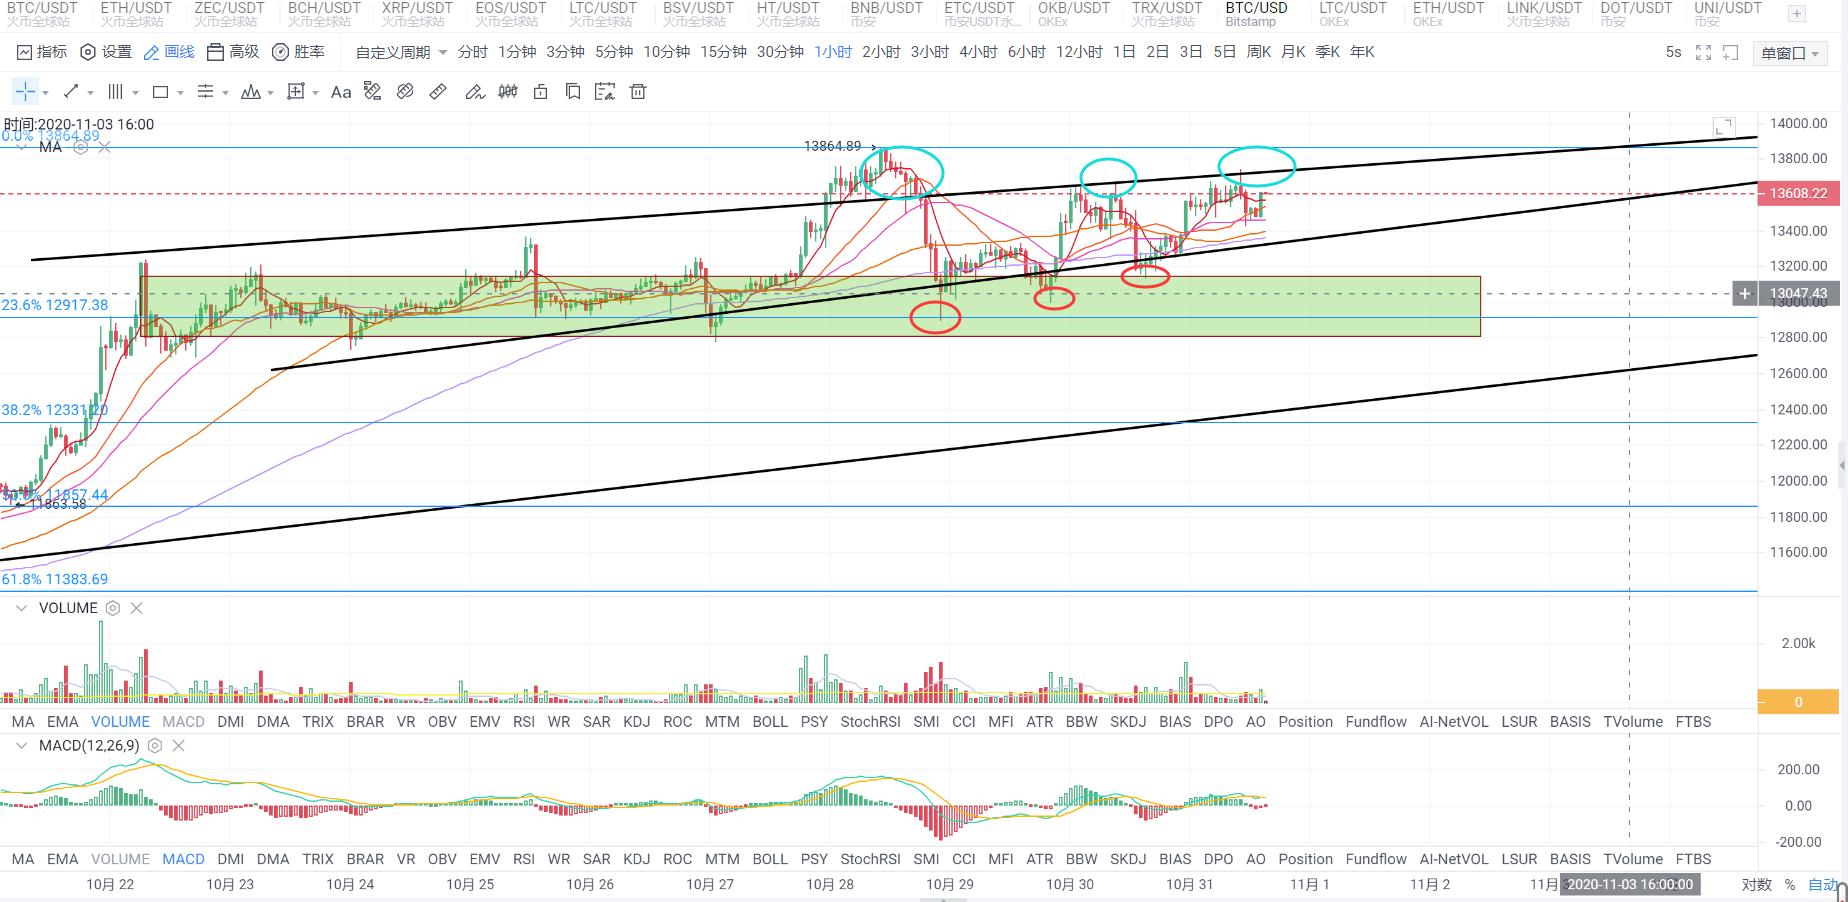This screenshot has height=902, width=1848.
Task: Close the MACD indicator panel
Action: coord(179,746)
